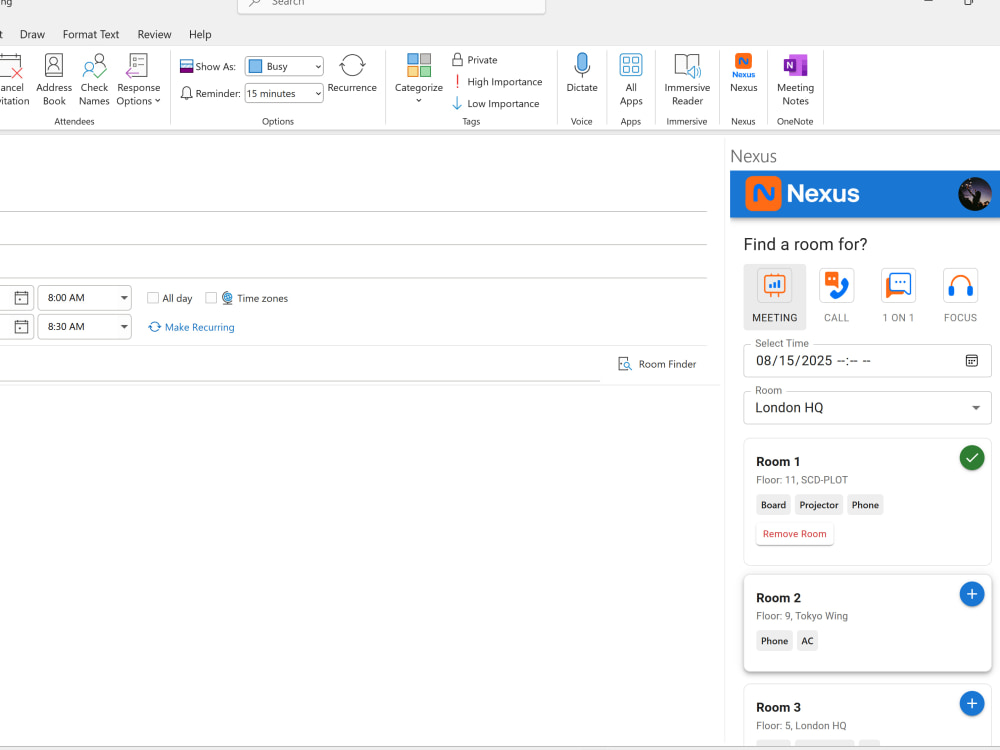The width and height of the screenshot is (1000, 750).
Task: Click the Reminder bell icon
Action: point(186,93)
